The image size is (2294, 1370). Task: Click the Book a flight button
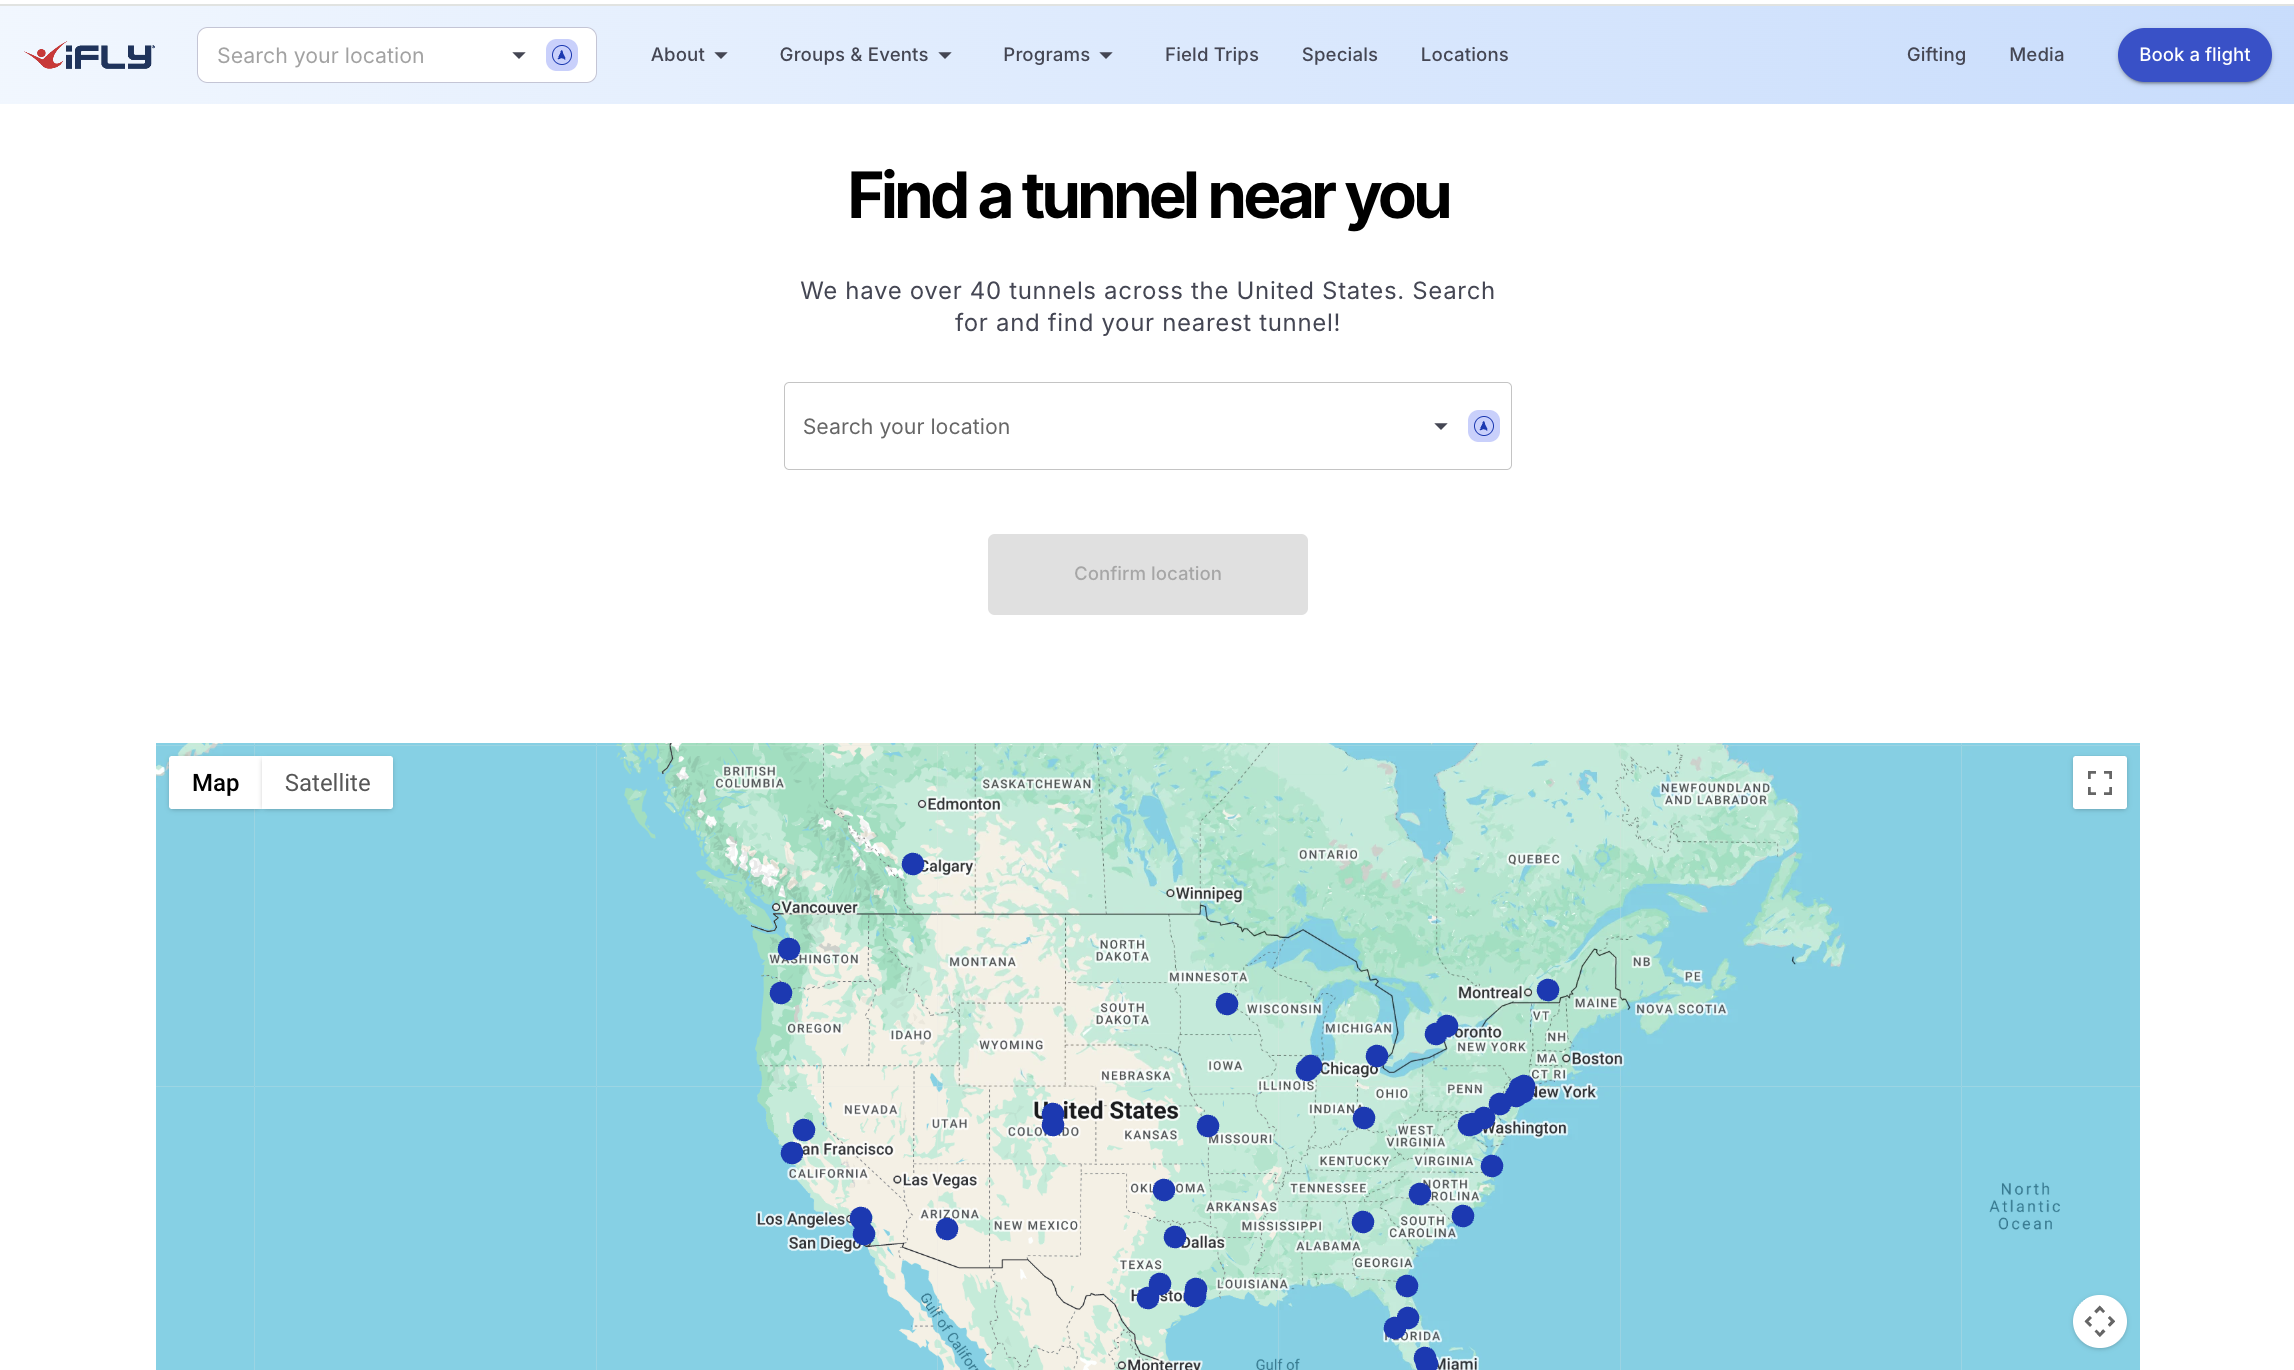(2194, 55)
